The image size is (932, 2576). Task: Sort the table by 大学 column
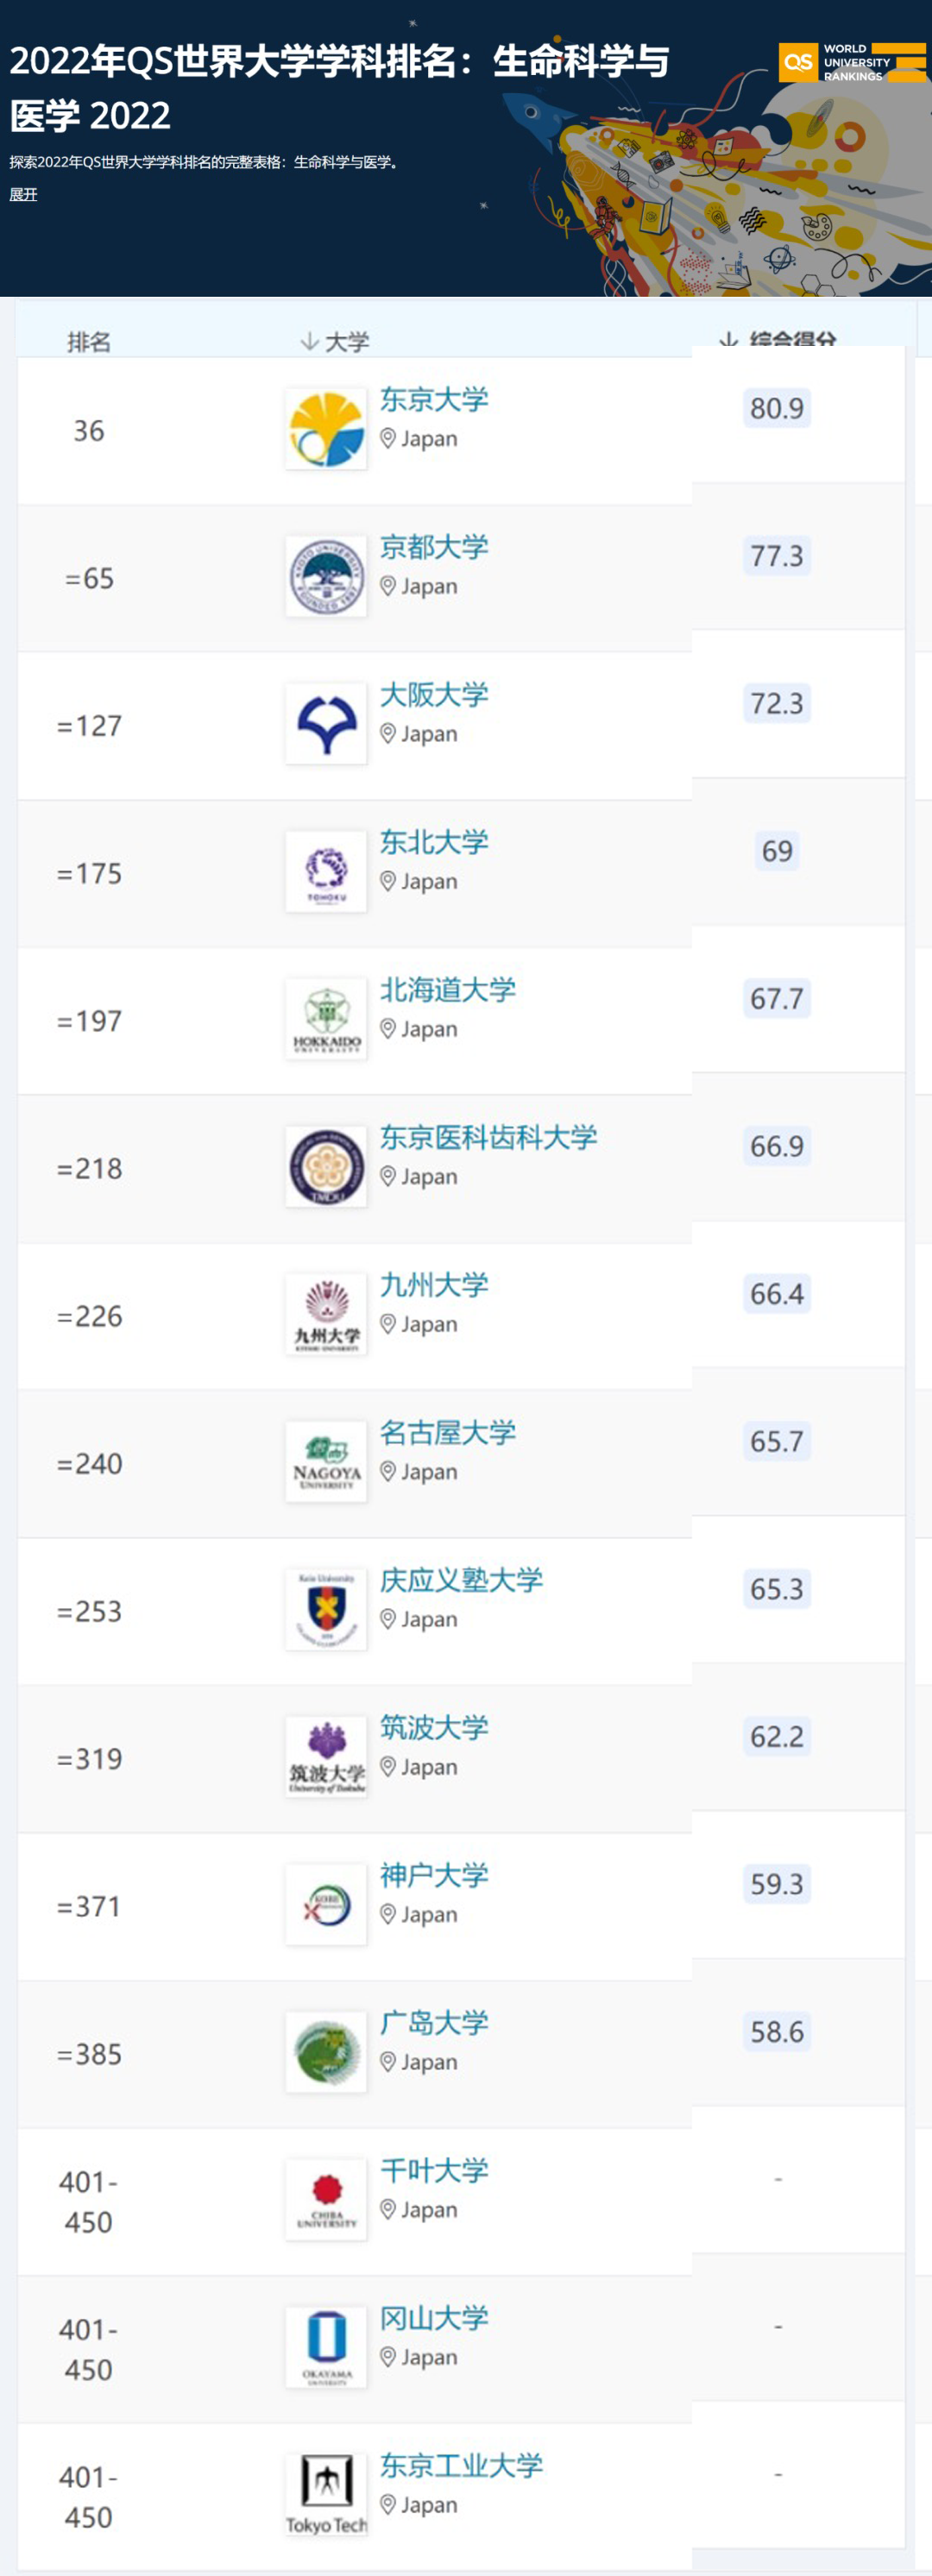336,342
